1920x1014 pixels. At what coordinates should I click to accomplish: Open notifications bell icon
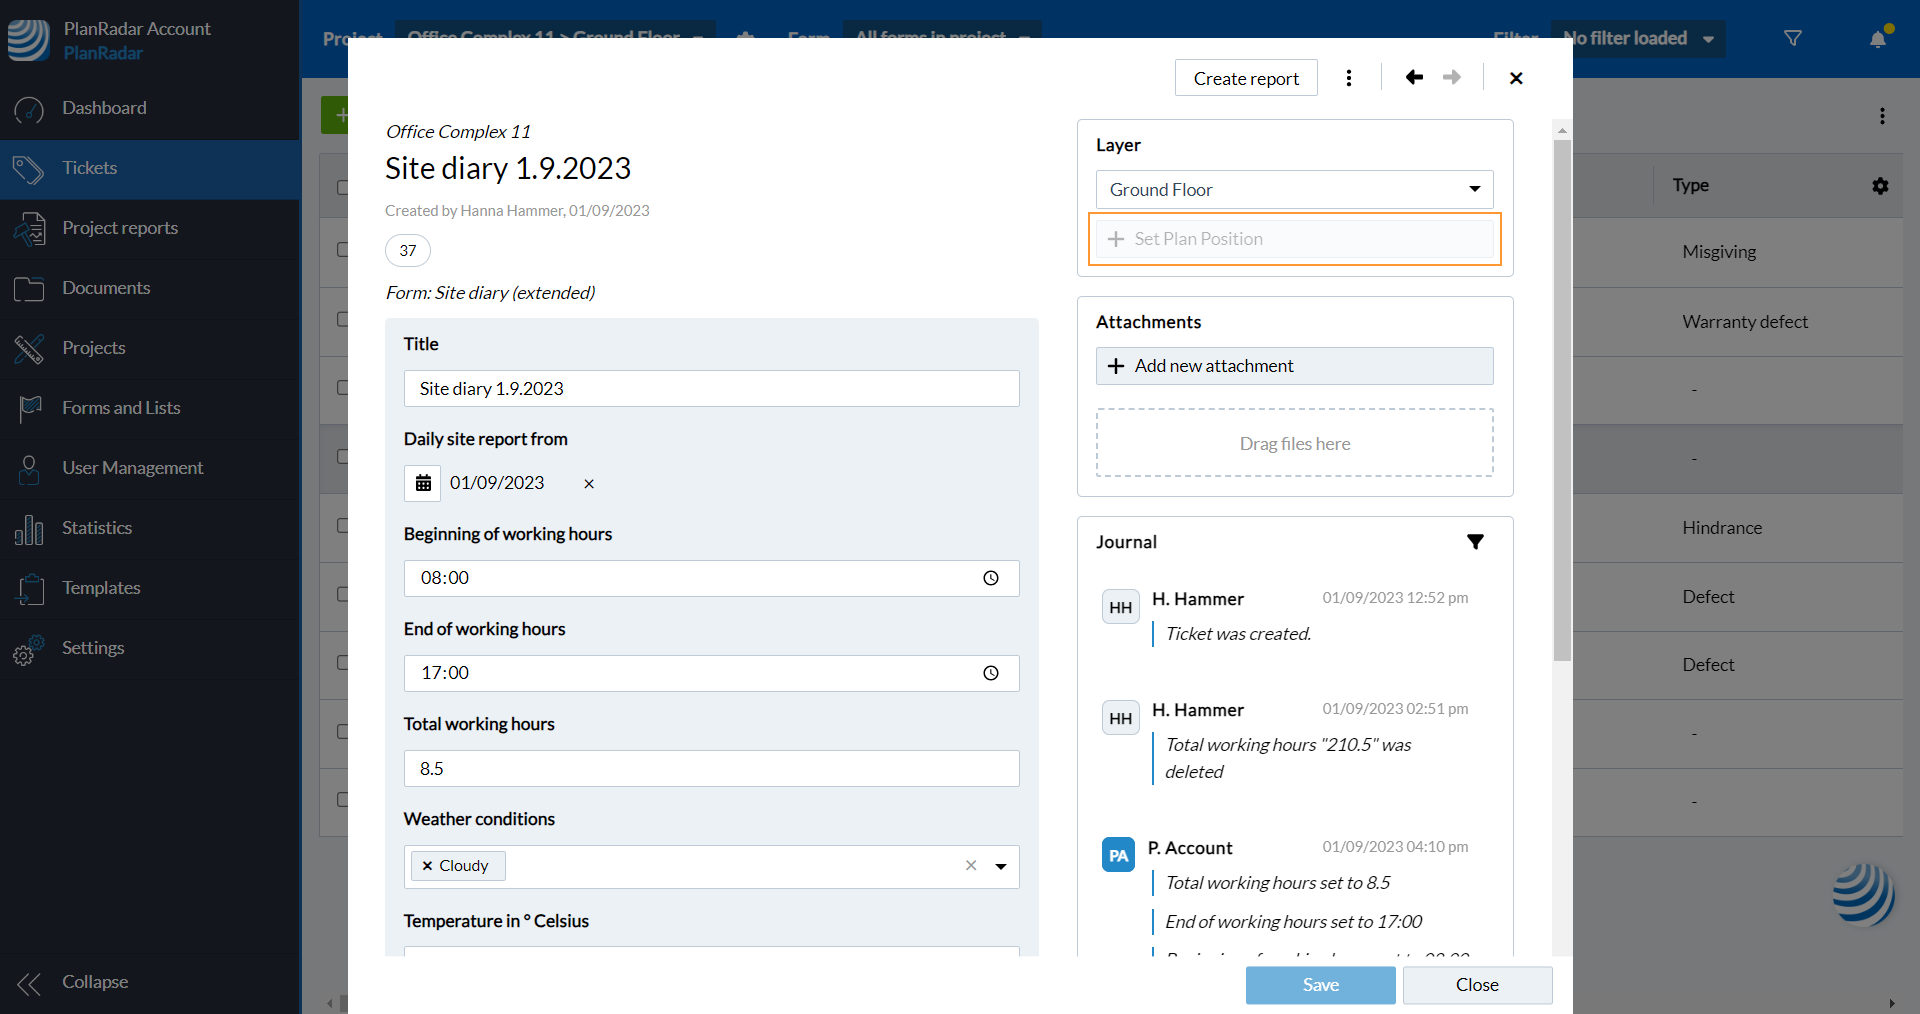point(1878,39)
